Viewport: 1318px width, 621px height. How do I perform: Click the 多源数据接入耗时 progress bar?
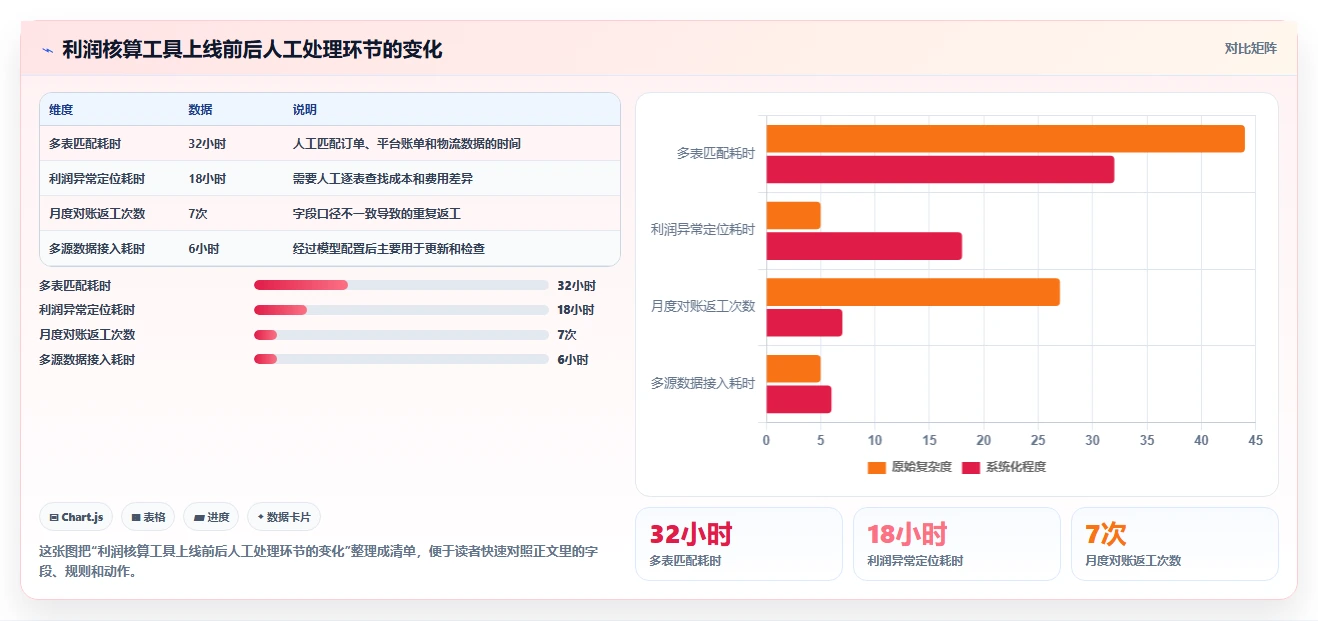(401, 359)
